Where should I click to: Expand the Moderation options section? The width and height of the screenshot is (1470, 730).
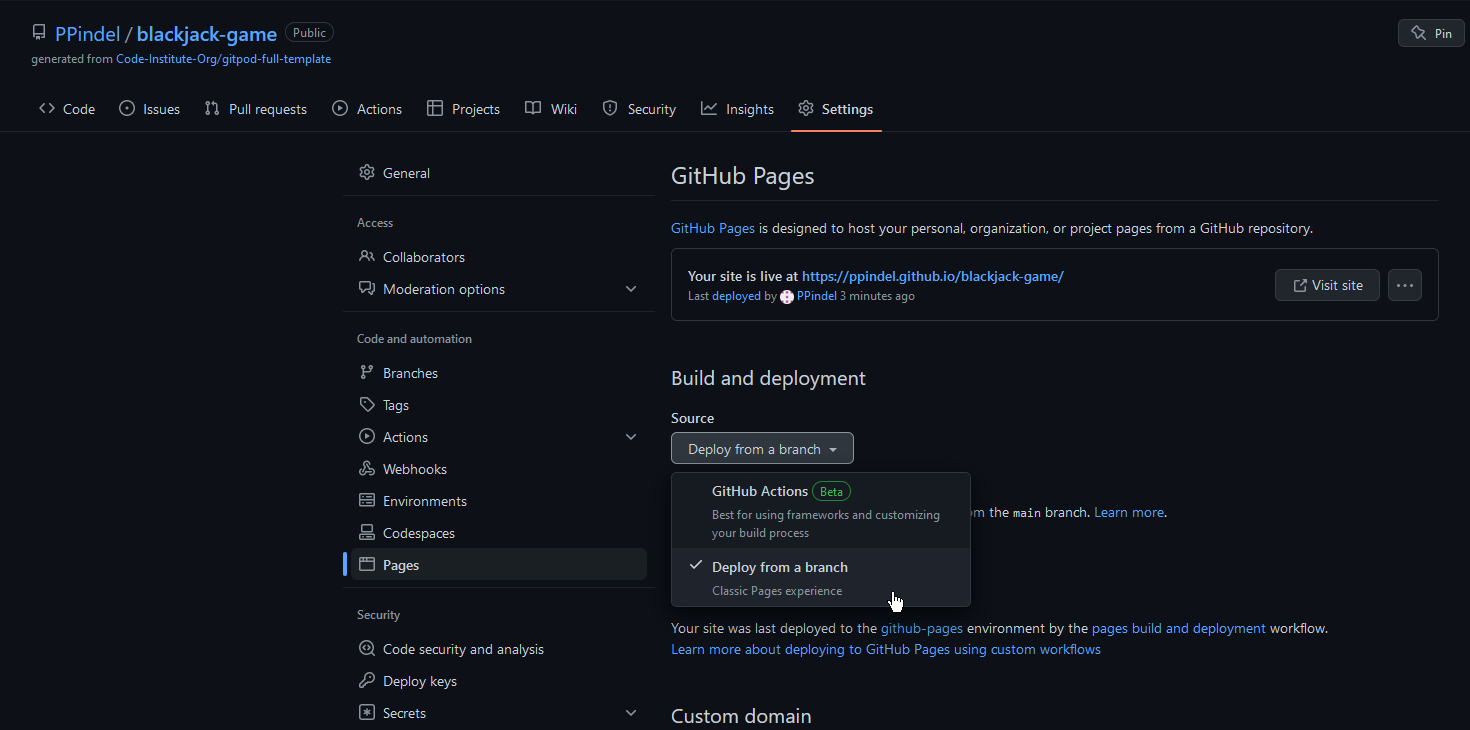coord(631,288)
